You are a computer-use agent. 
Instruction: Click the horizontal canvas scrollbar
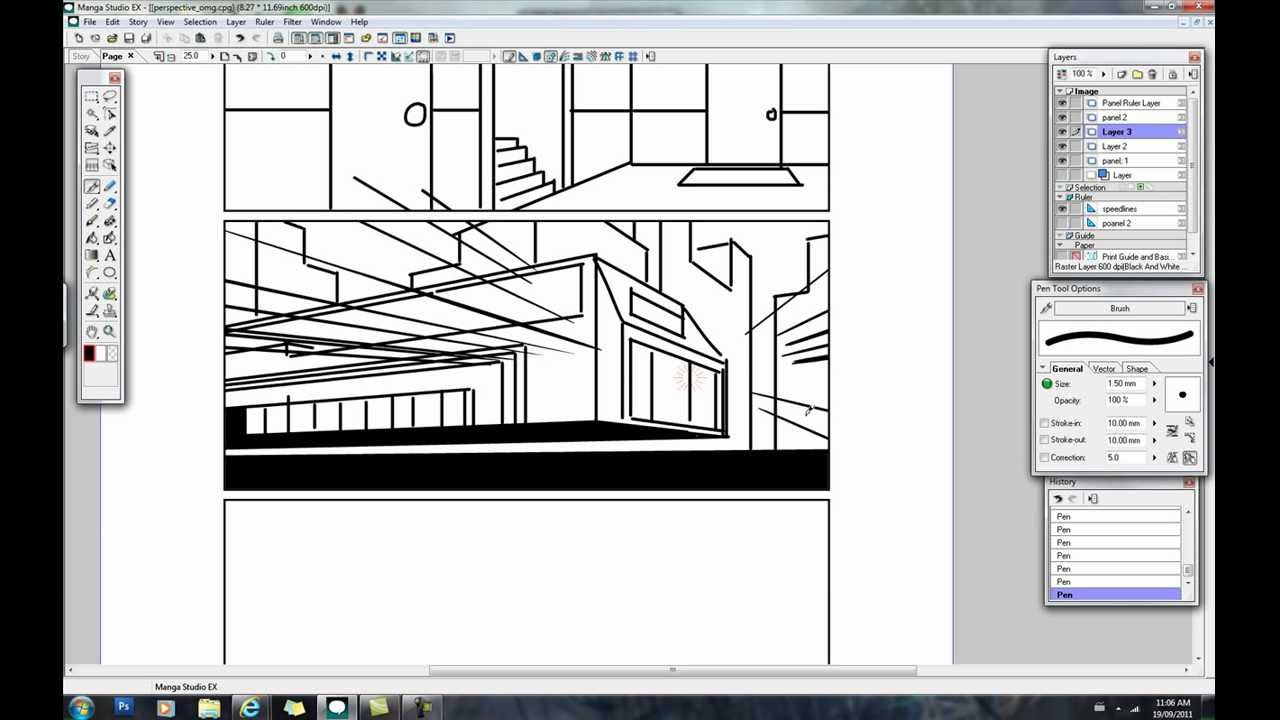673,670
